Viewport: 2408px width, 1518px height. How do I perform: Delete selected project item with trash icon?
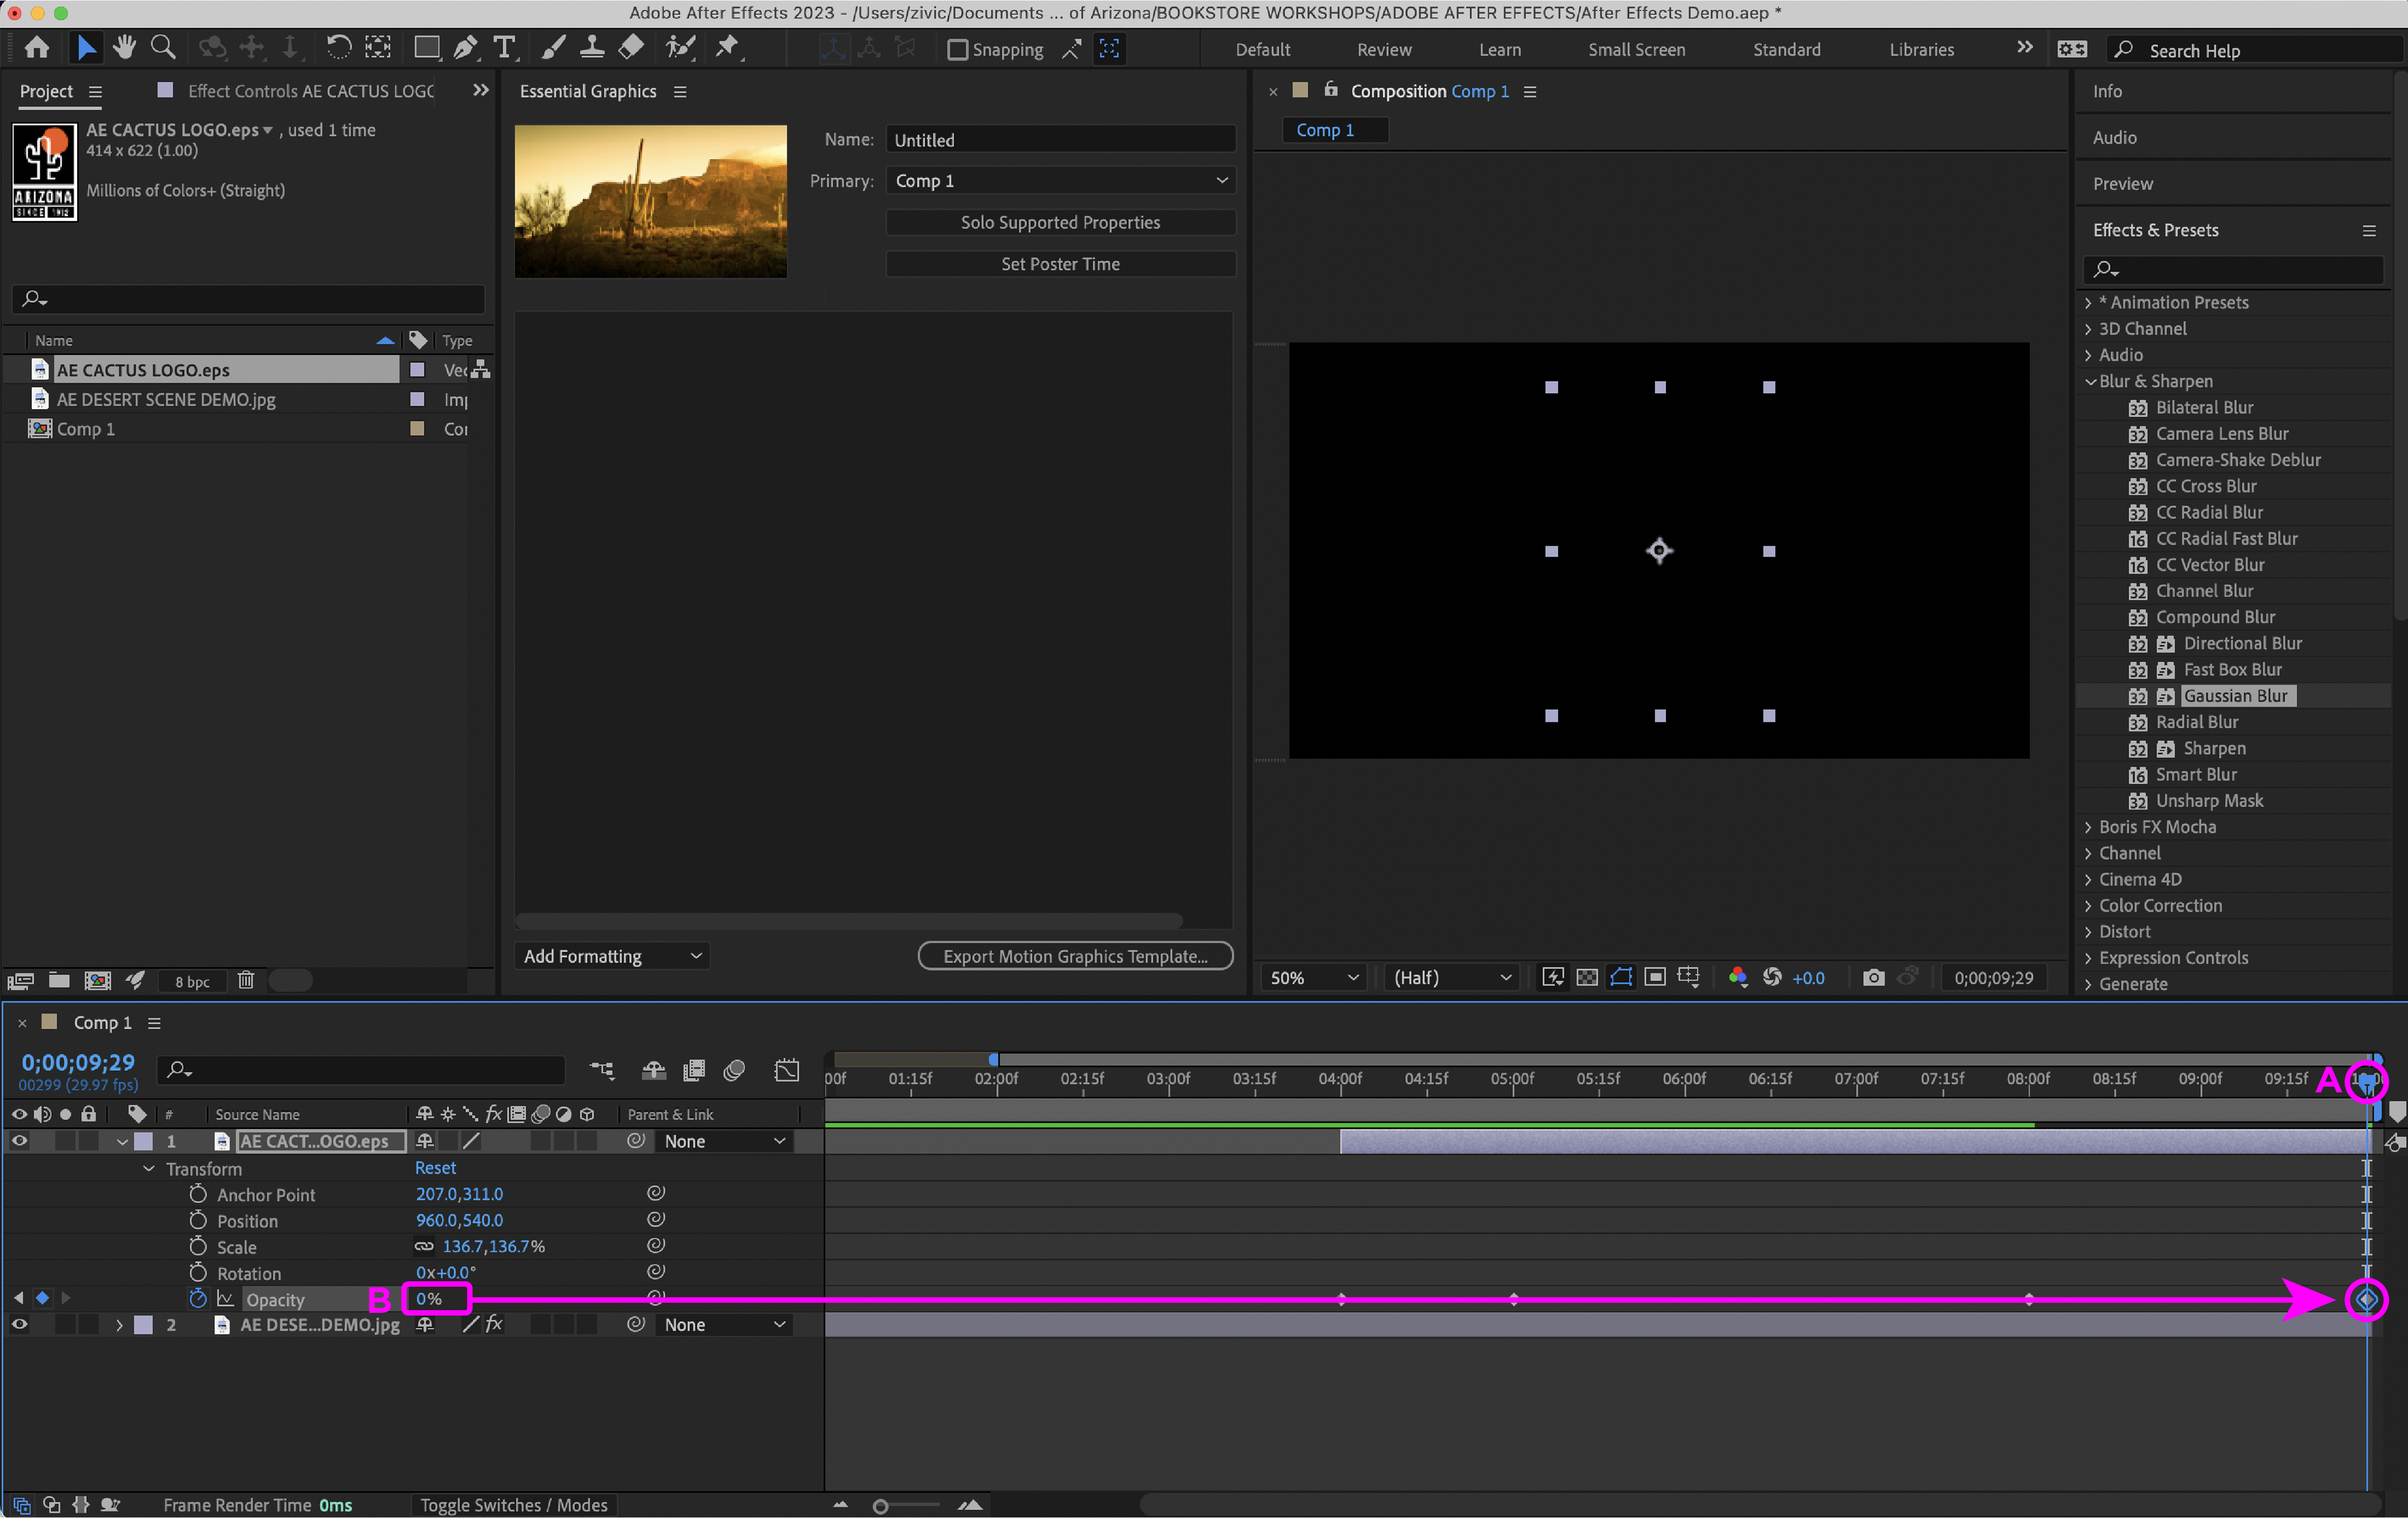pyautogui.click(x=246, y=980)
